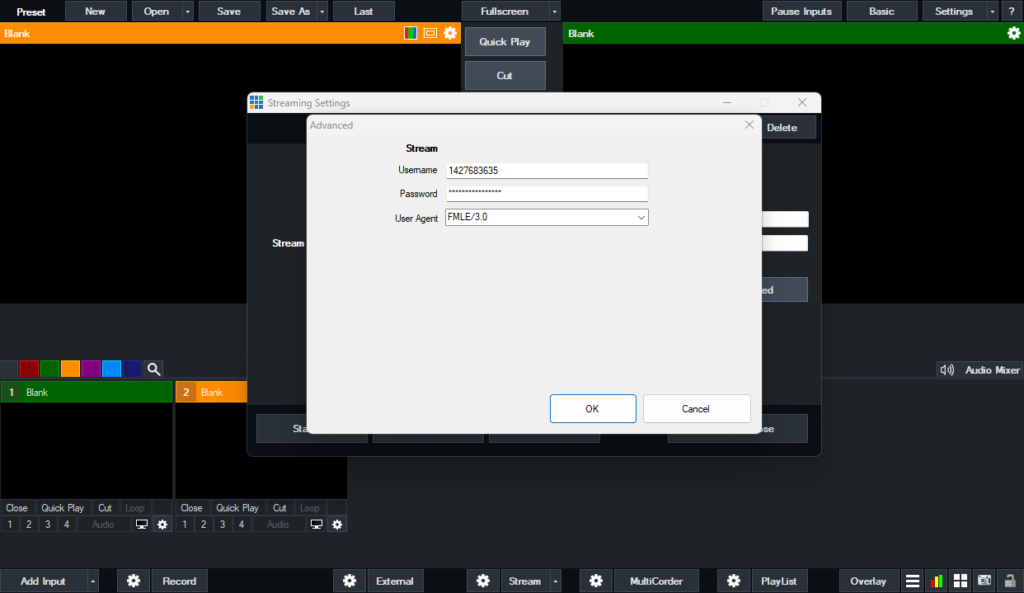Click the lock icon in bottom-right corner
1024x593 pixels.
click(1009, 580)
